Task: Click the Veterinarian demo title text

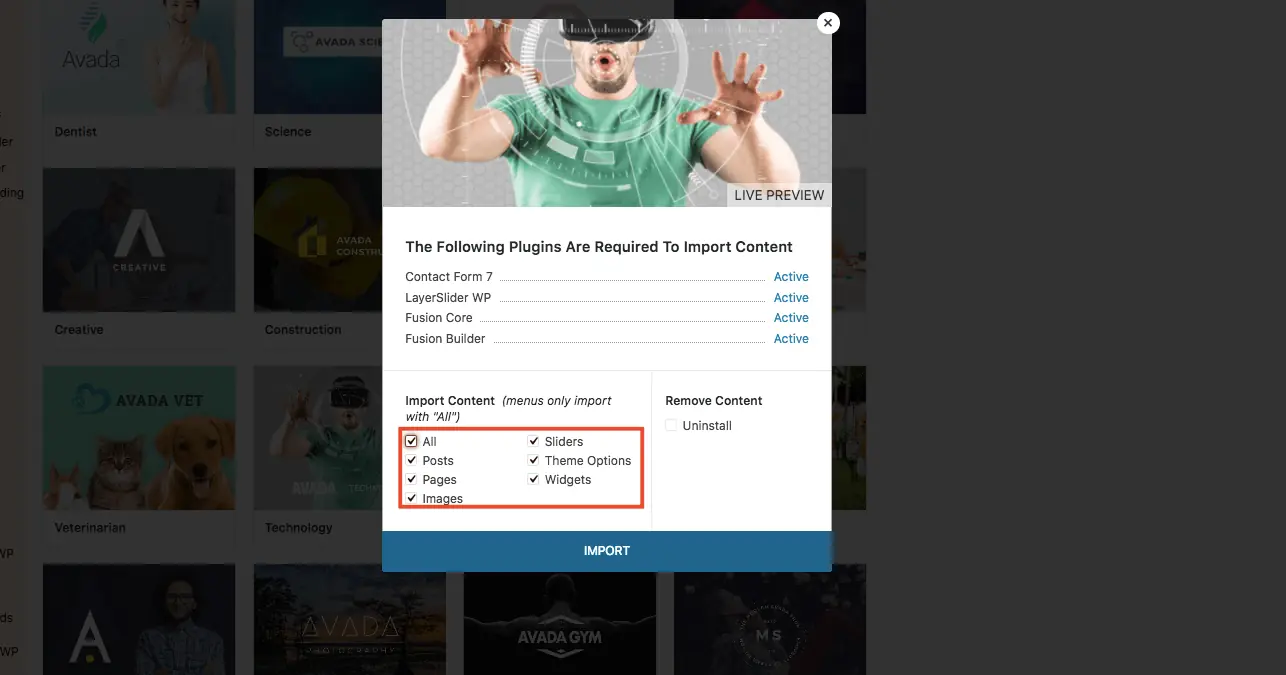Action: pos(91,528)
